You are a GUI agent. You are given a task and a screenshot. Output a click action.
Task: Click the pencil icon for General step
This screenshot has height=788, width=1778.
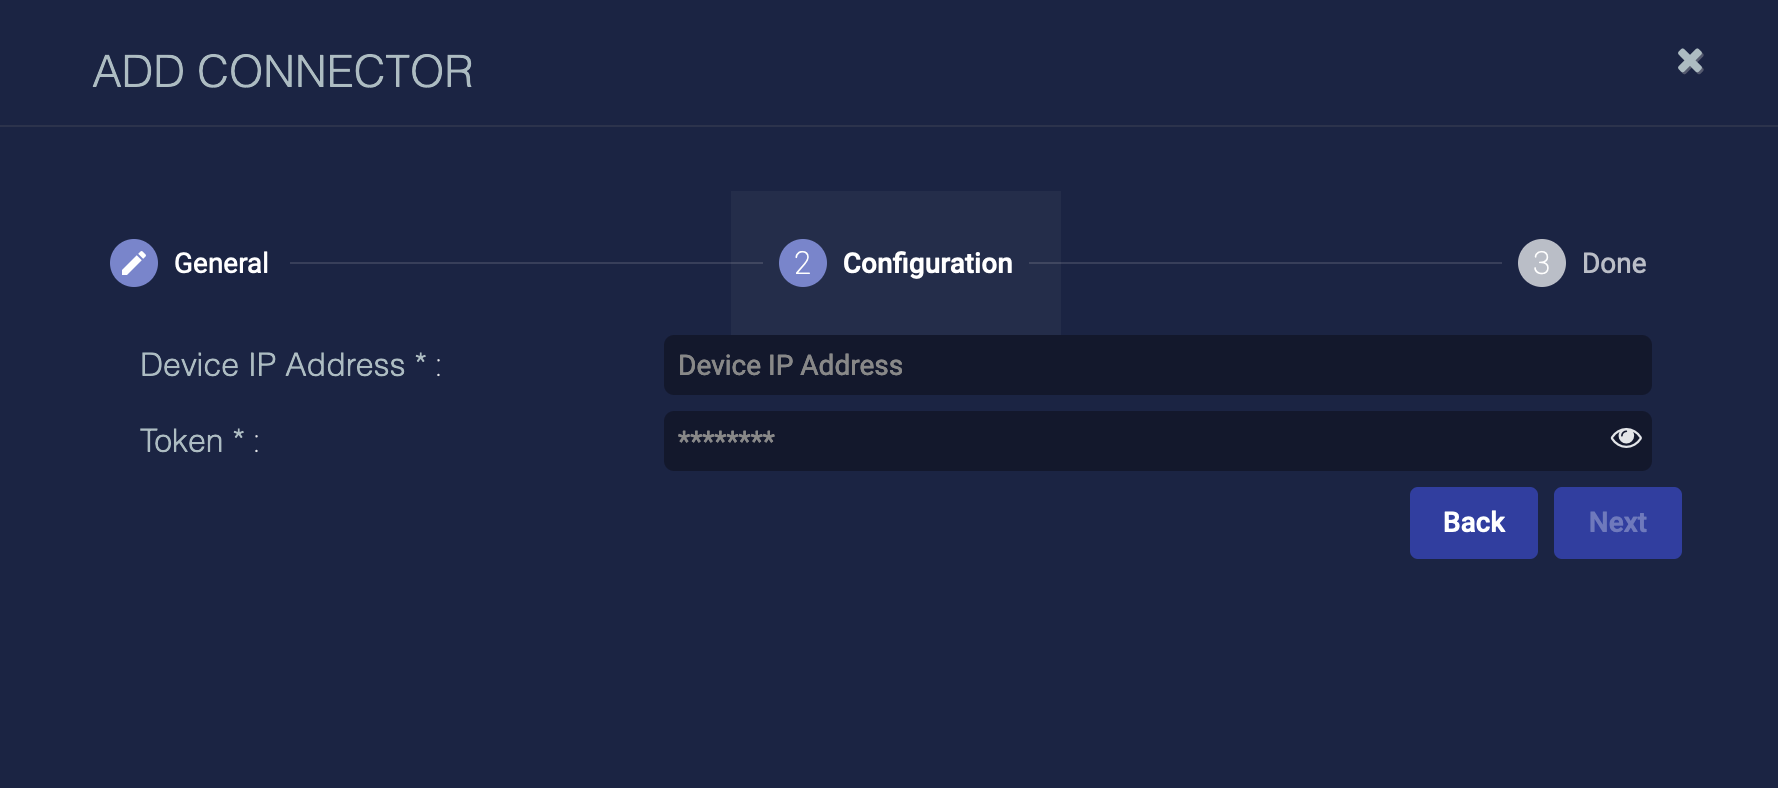(x=134, y=263)
